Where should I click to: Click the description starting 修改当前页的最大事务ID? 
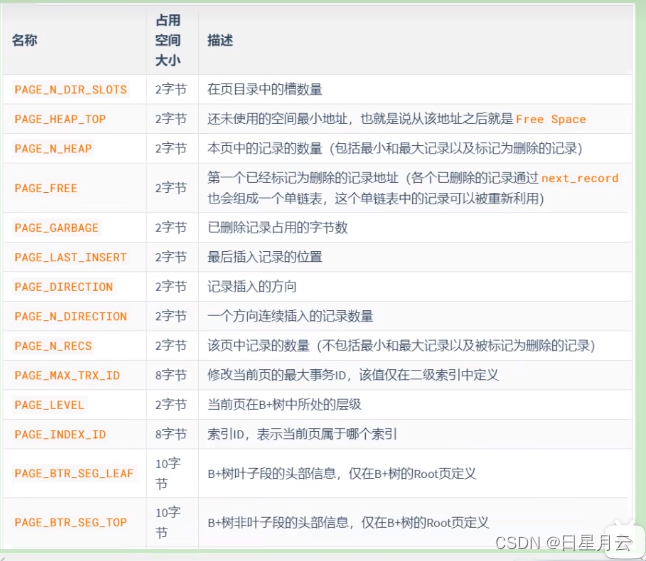[353, 375]
